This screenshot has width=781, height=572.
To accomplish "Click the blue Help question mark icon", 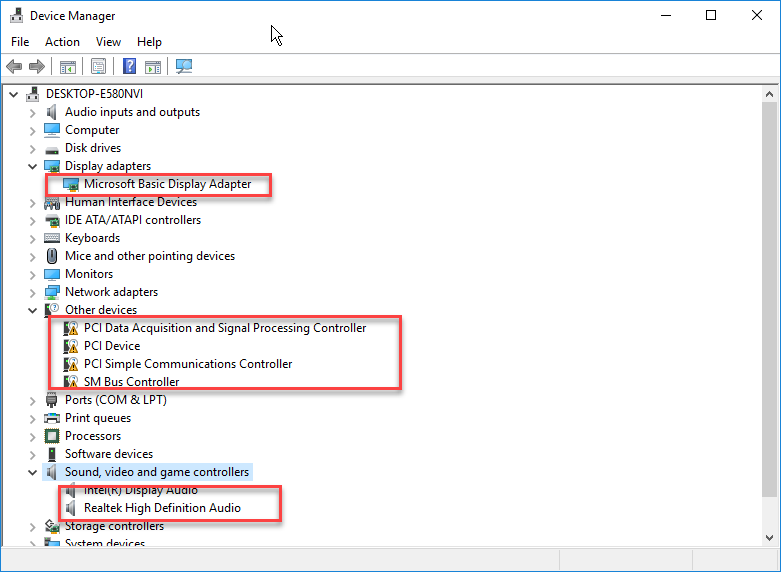I will pos(129,67).
